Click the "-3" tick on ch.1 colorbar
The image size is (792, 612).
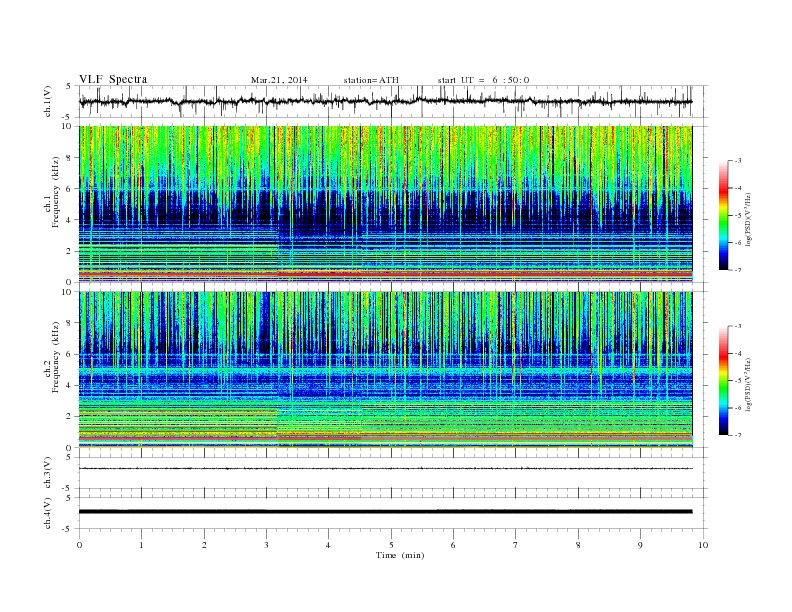pyautogui.click(x=737, y=161)
